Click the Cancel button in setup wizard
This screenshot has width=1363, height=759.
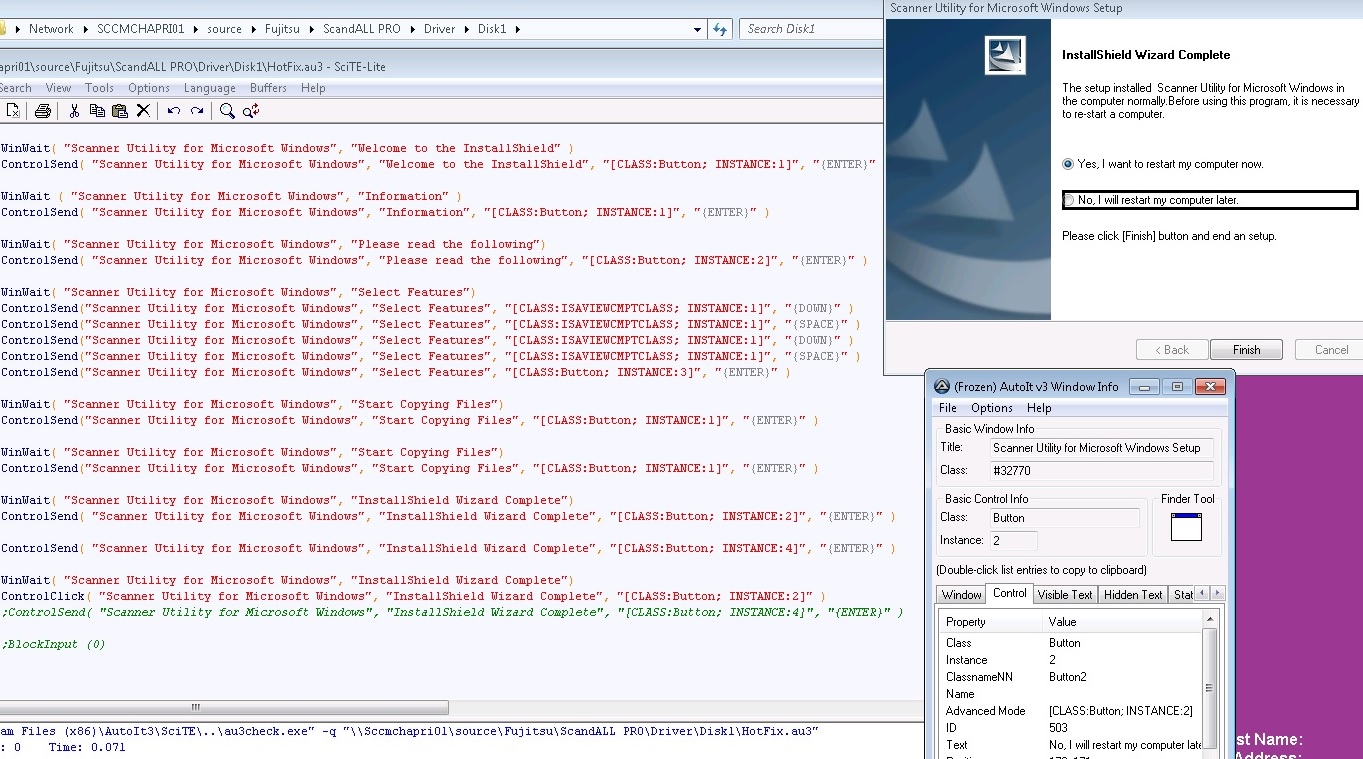tap(1331, 350)
